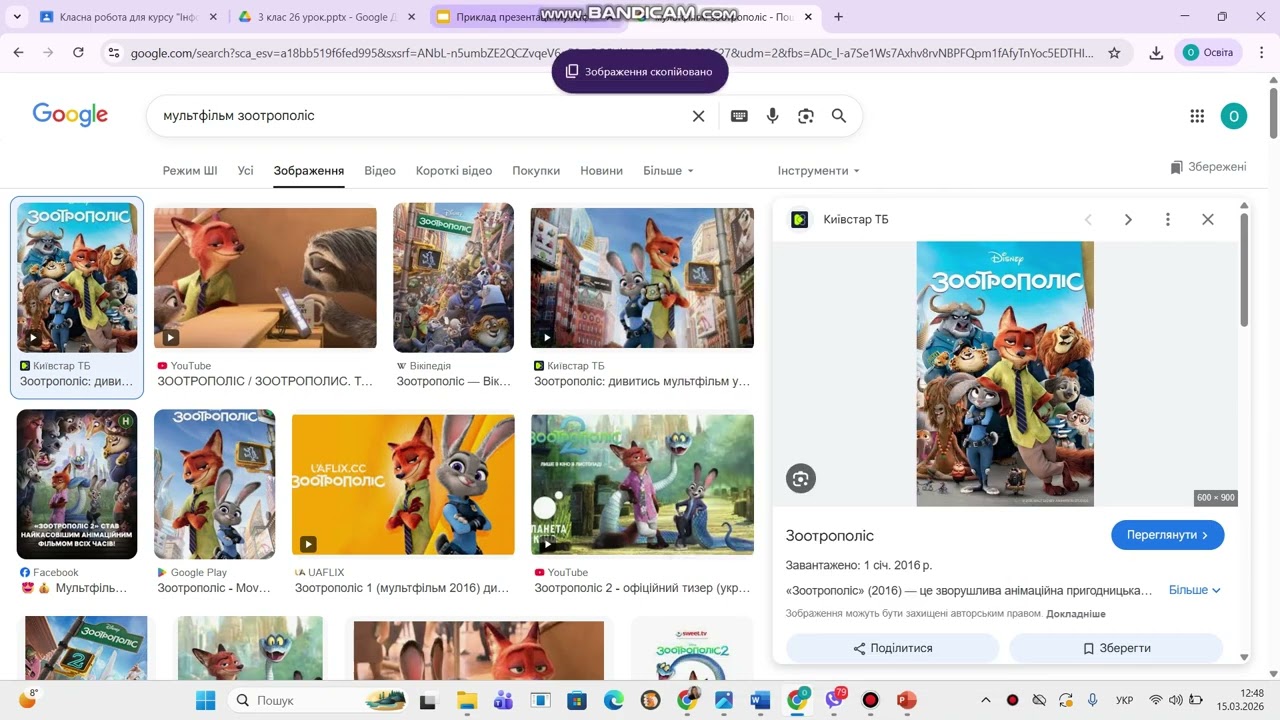
Task: Open the on-screen keyboard input tool
Action: point(739,116)
